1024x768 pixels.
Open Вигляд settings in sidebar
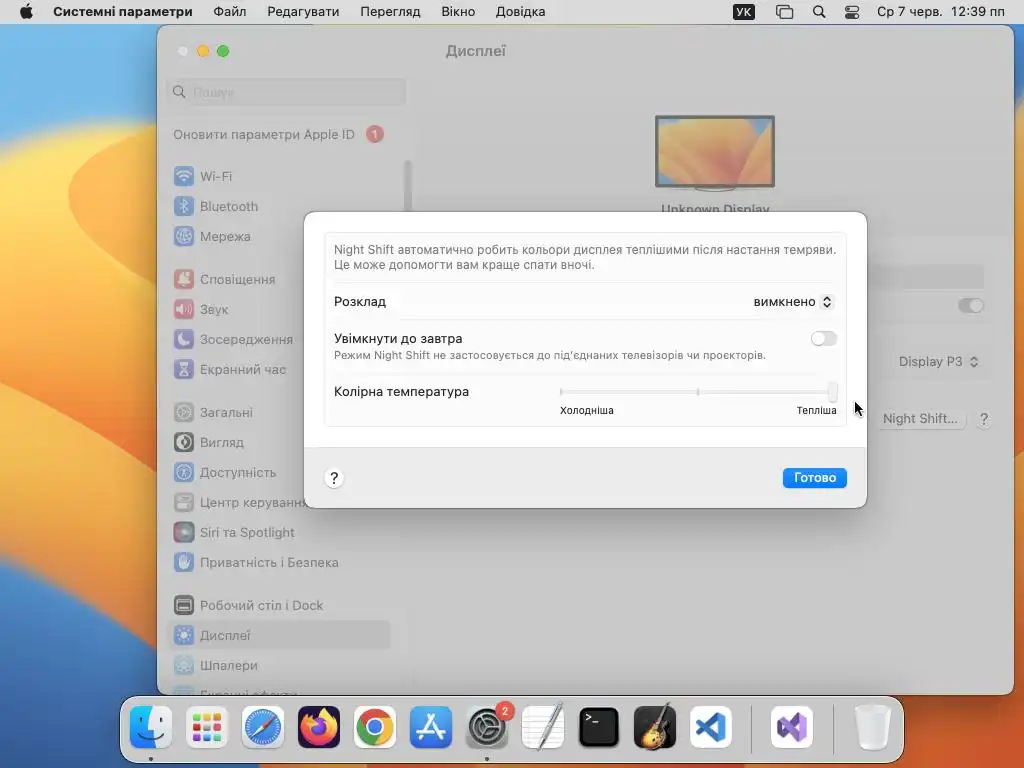coord(208,443)
